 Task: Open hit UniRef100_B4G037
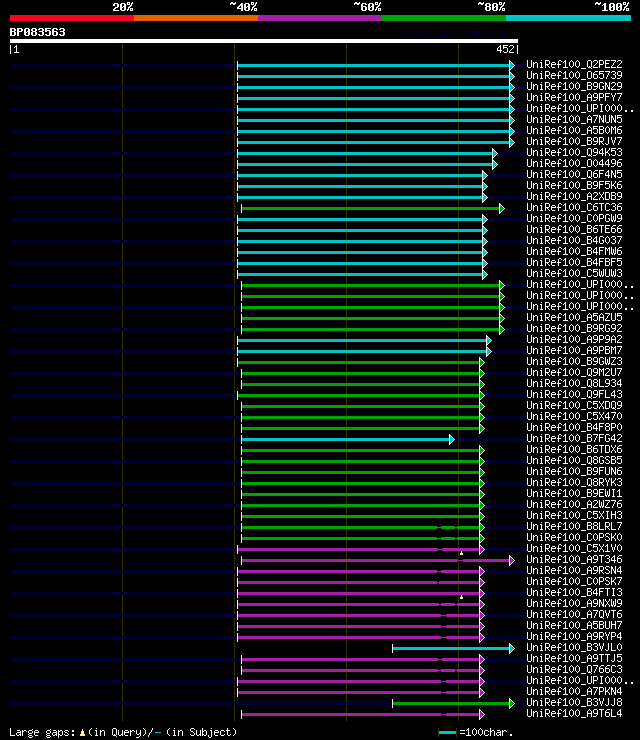click(x=574, y=241)
